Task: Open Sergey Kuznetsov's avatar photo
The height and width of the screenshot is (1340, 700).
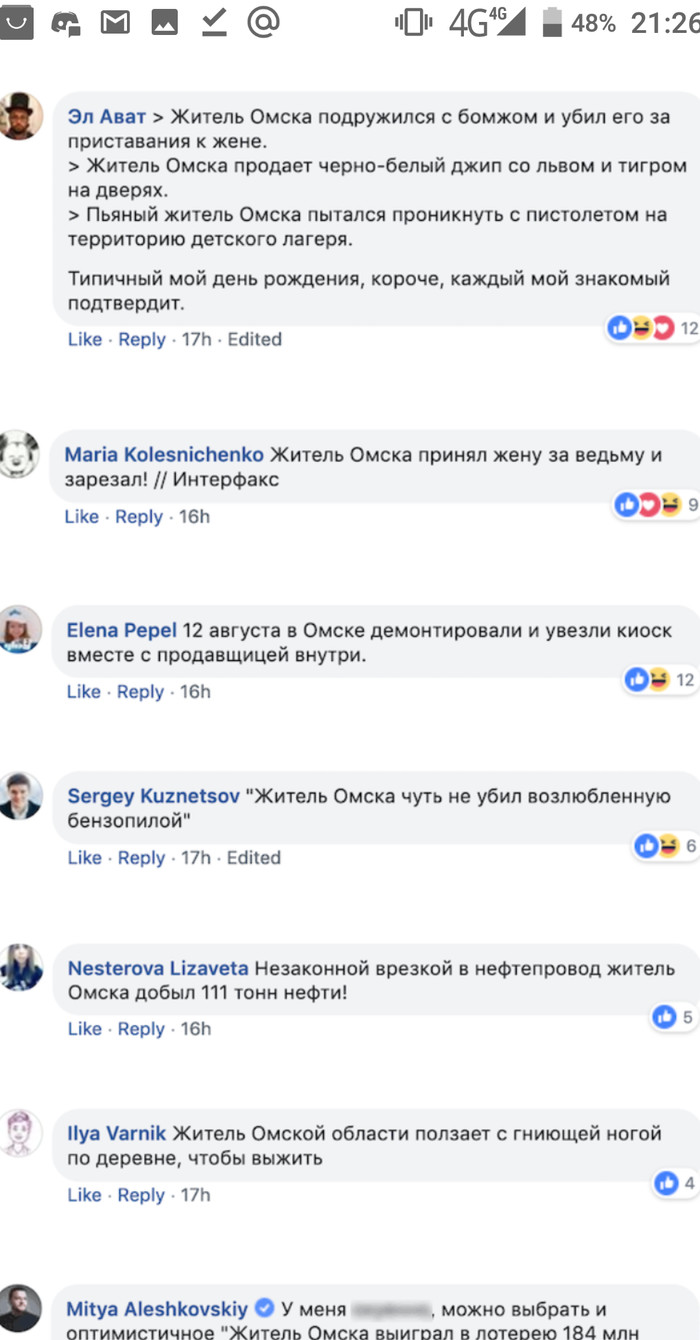Action: (x=20, y=796)
